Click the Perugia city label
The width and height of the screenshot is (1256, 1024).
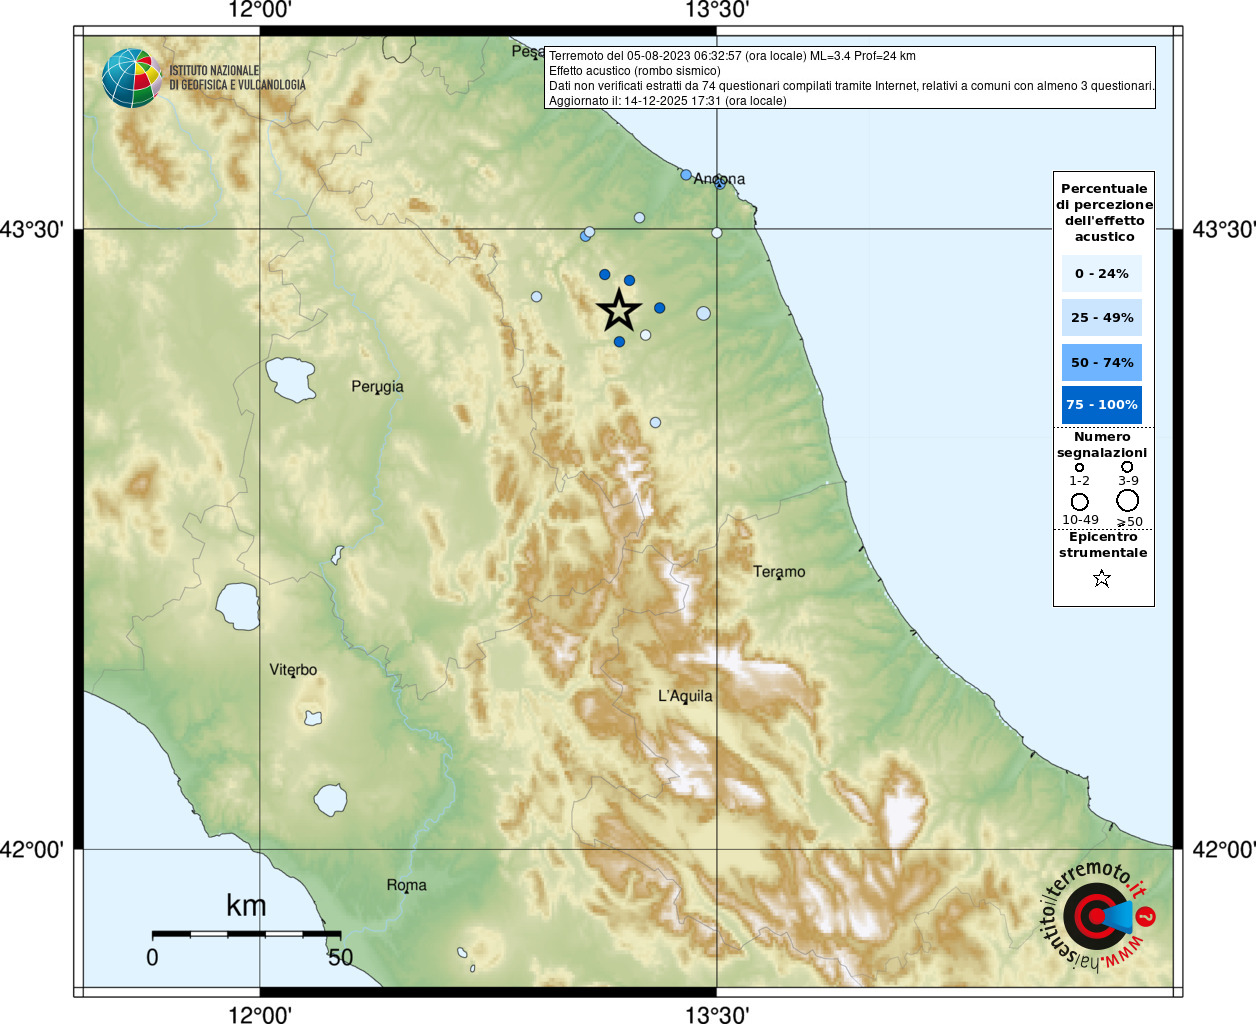(x=377, y=387)
